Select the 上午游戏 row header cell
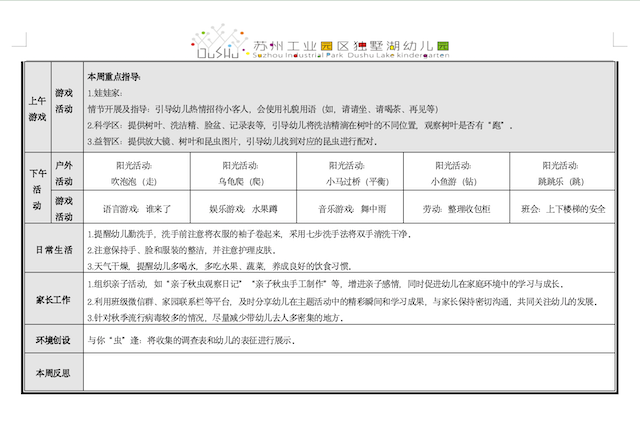 [36, 109]
